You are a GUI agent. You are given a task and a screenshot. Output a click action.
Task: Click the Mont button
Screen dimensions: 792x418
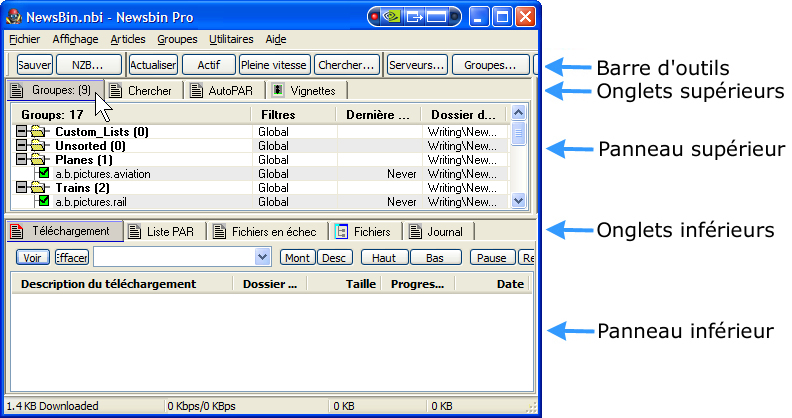click(298, 257)
